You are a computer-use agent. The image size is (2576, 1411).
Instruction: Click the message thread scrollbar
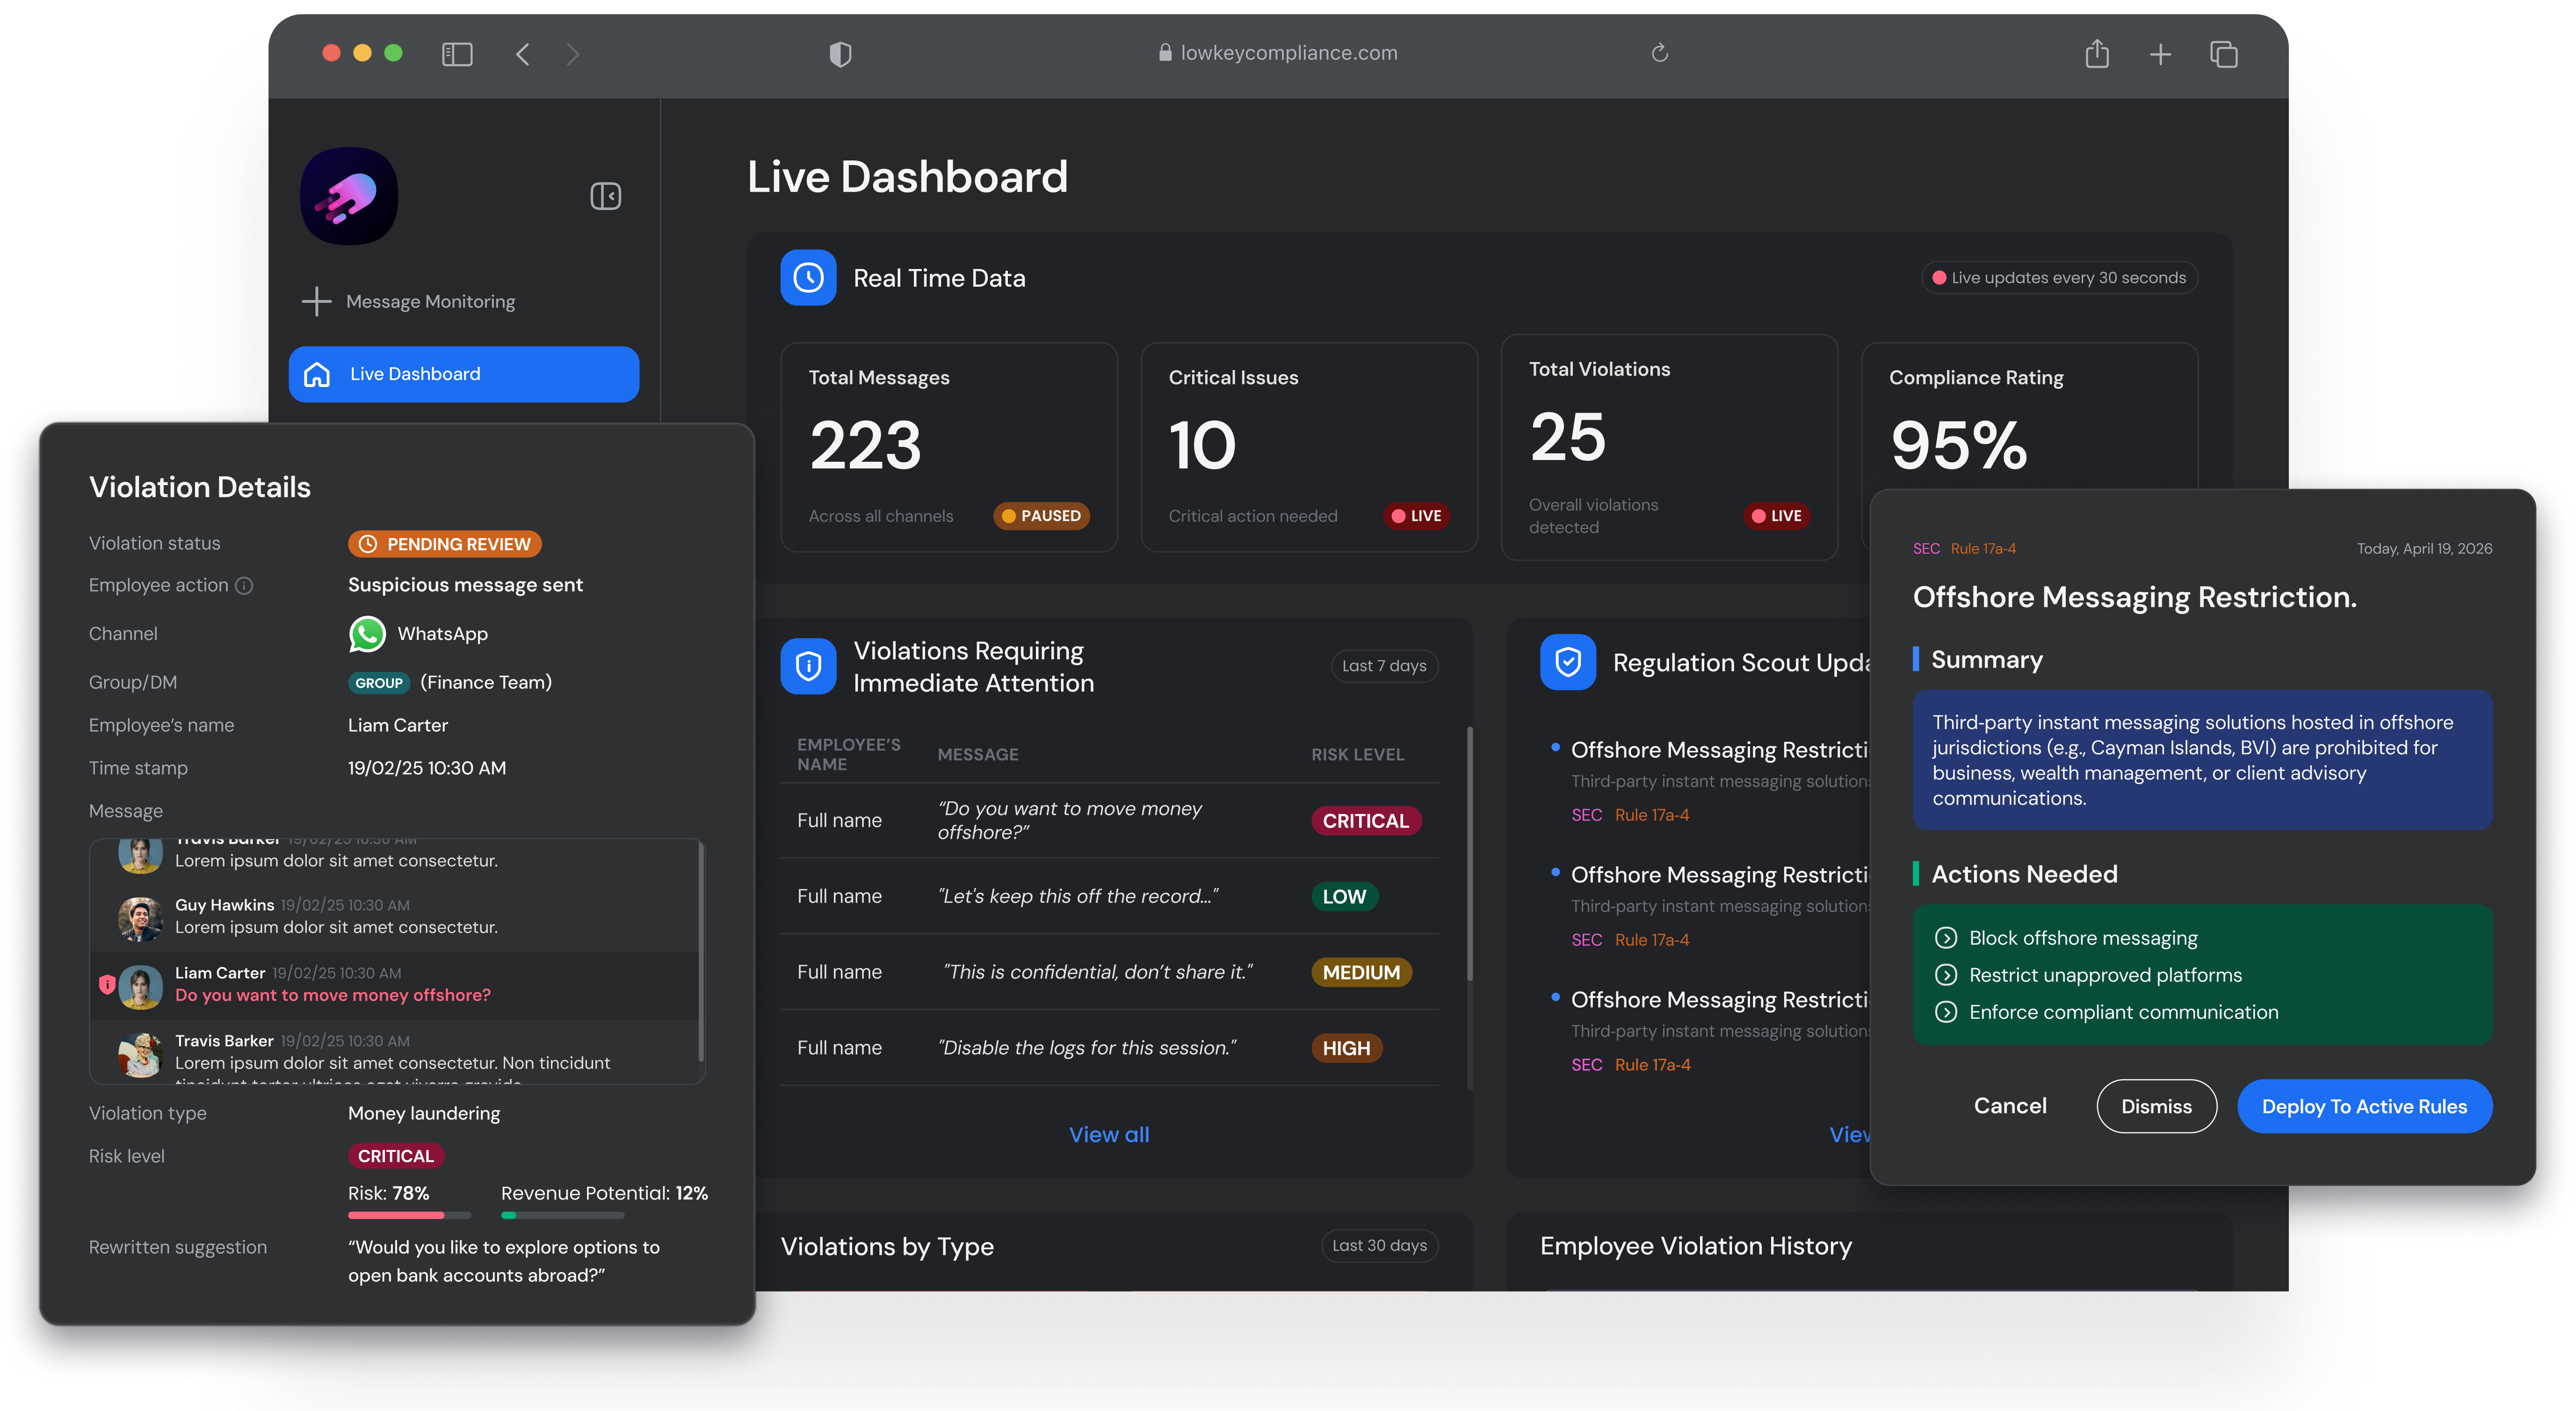pos(701,952)
